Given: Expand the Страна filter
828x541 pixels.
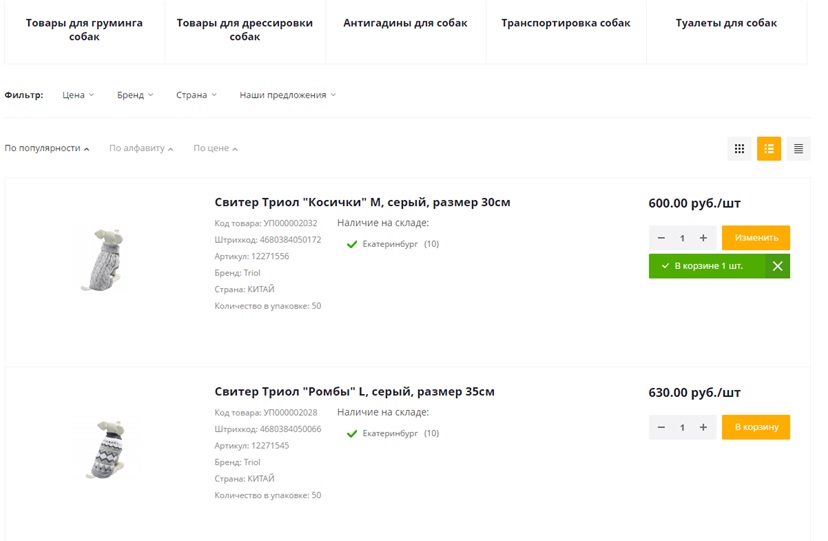Looking at the screenshot, I should point(196,95).
